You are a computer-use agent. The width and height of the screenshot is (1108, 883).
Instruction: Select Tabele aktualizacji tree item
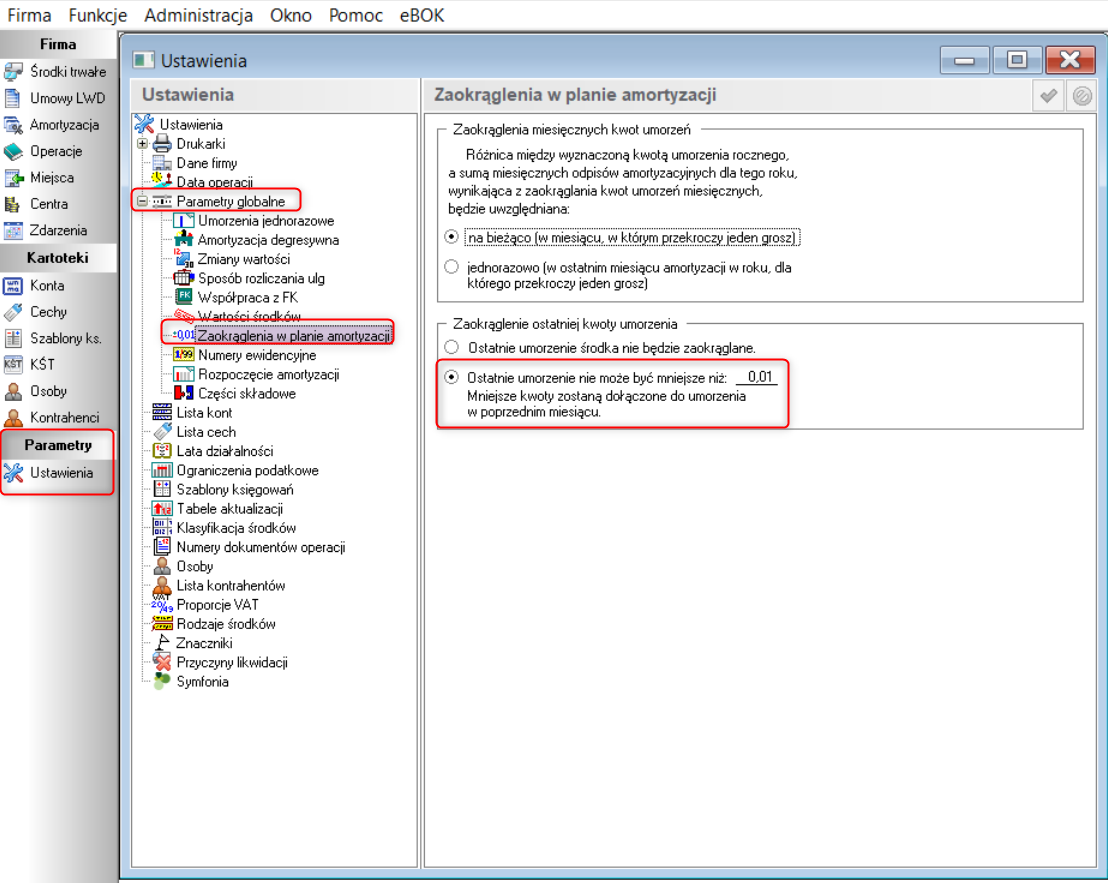(x=230, y=509)
